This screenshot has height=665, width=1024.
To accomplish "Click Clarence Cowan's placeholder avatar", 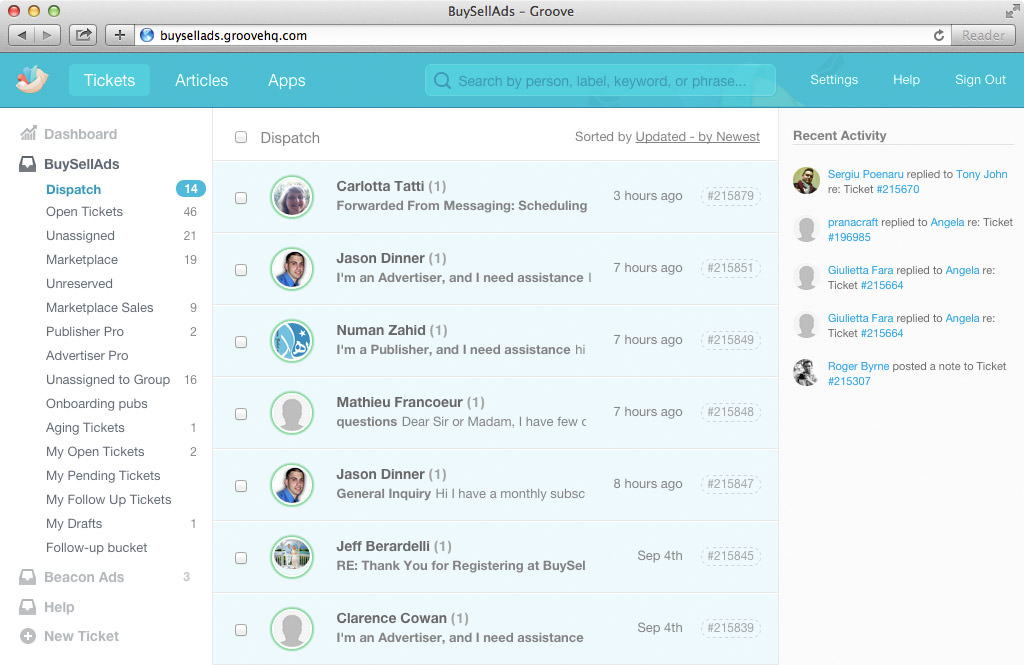I will [292, 629].
